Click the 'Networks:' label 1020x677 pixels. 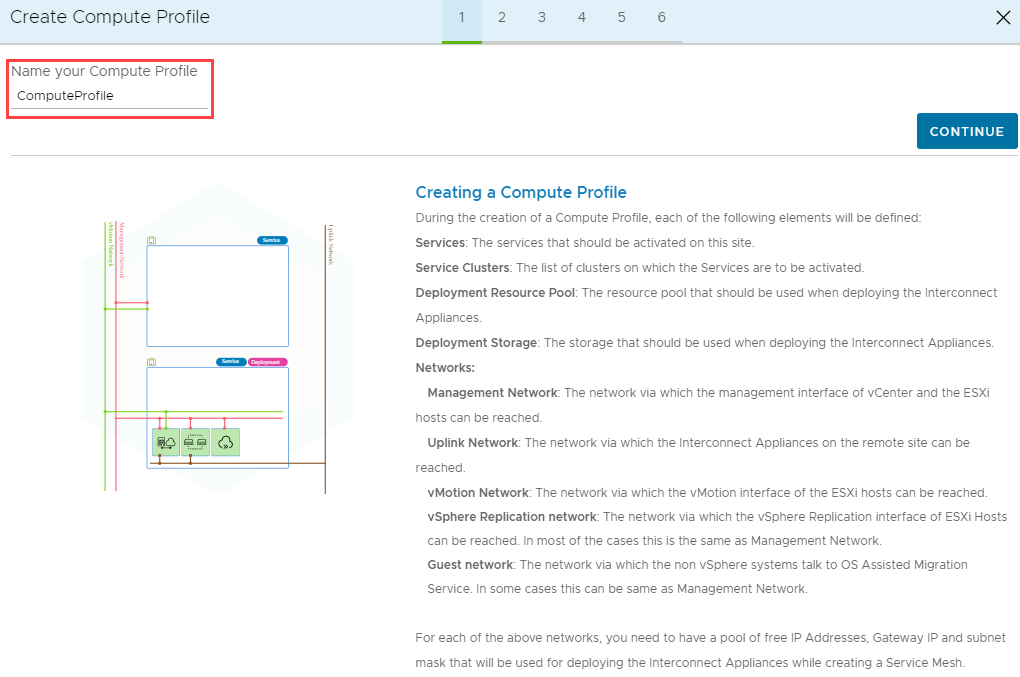pyautogui.click(x=445, y=368)
